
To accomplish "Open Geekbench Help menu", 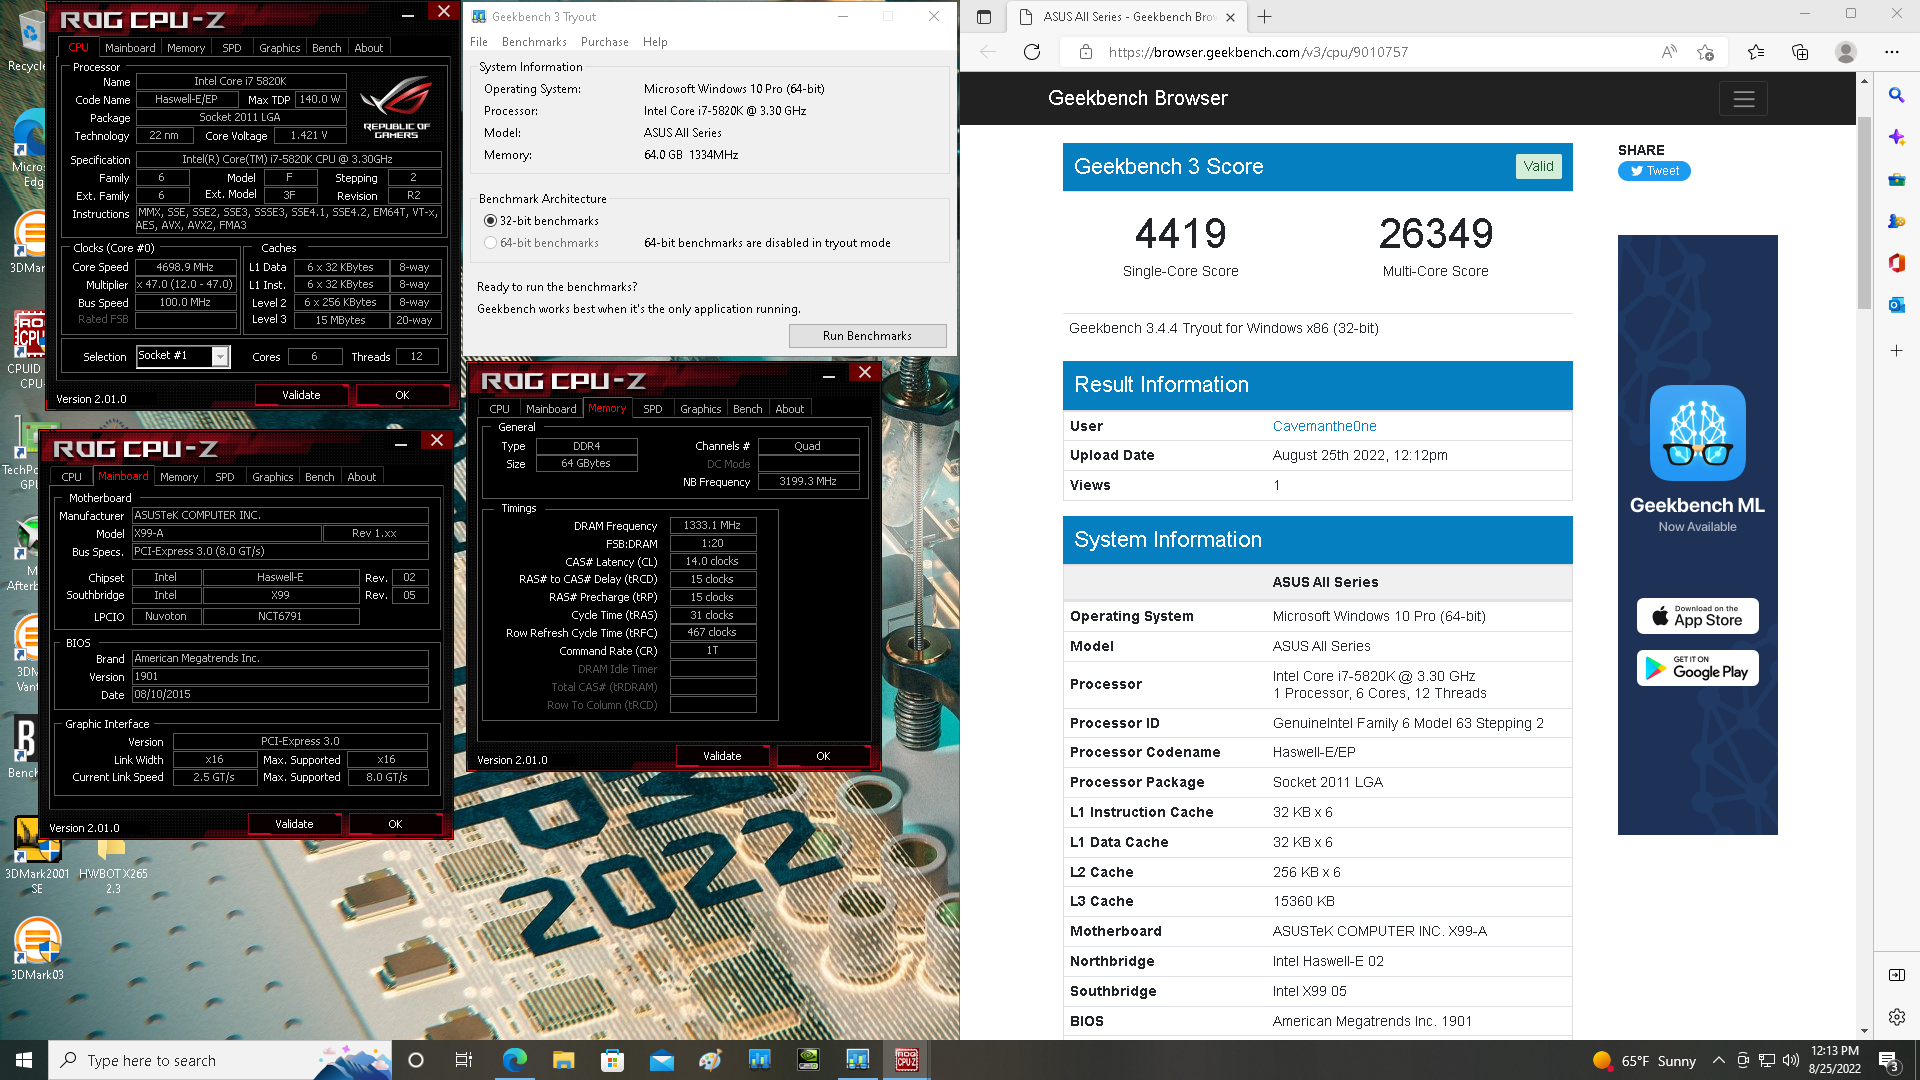I will (655, 42).
